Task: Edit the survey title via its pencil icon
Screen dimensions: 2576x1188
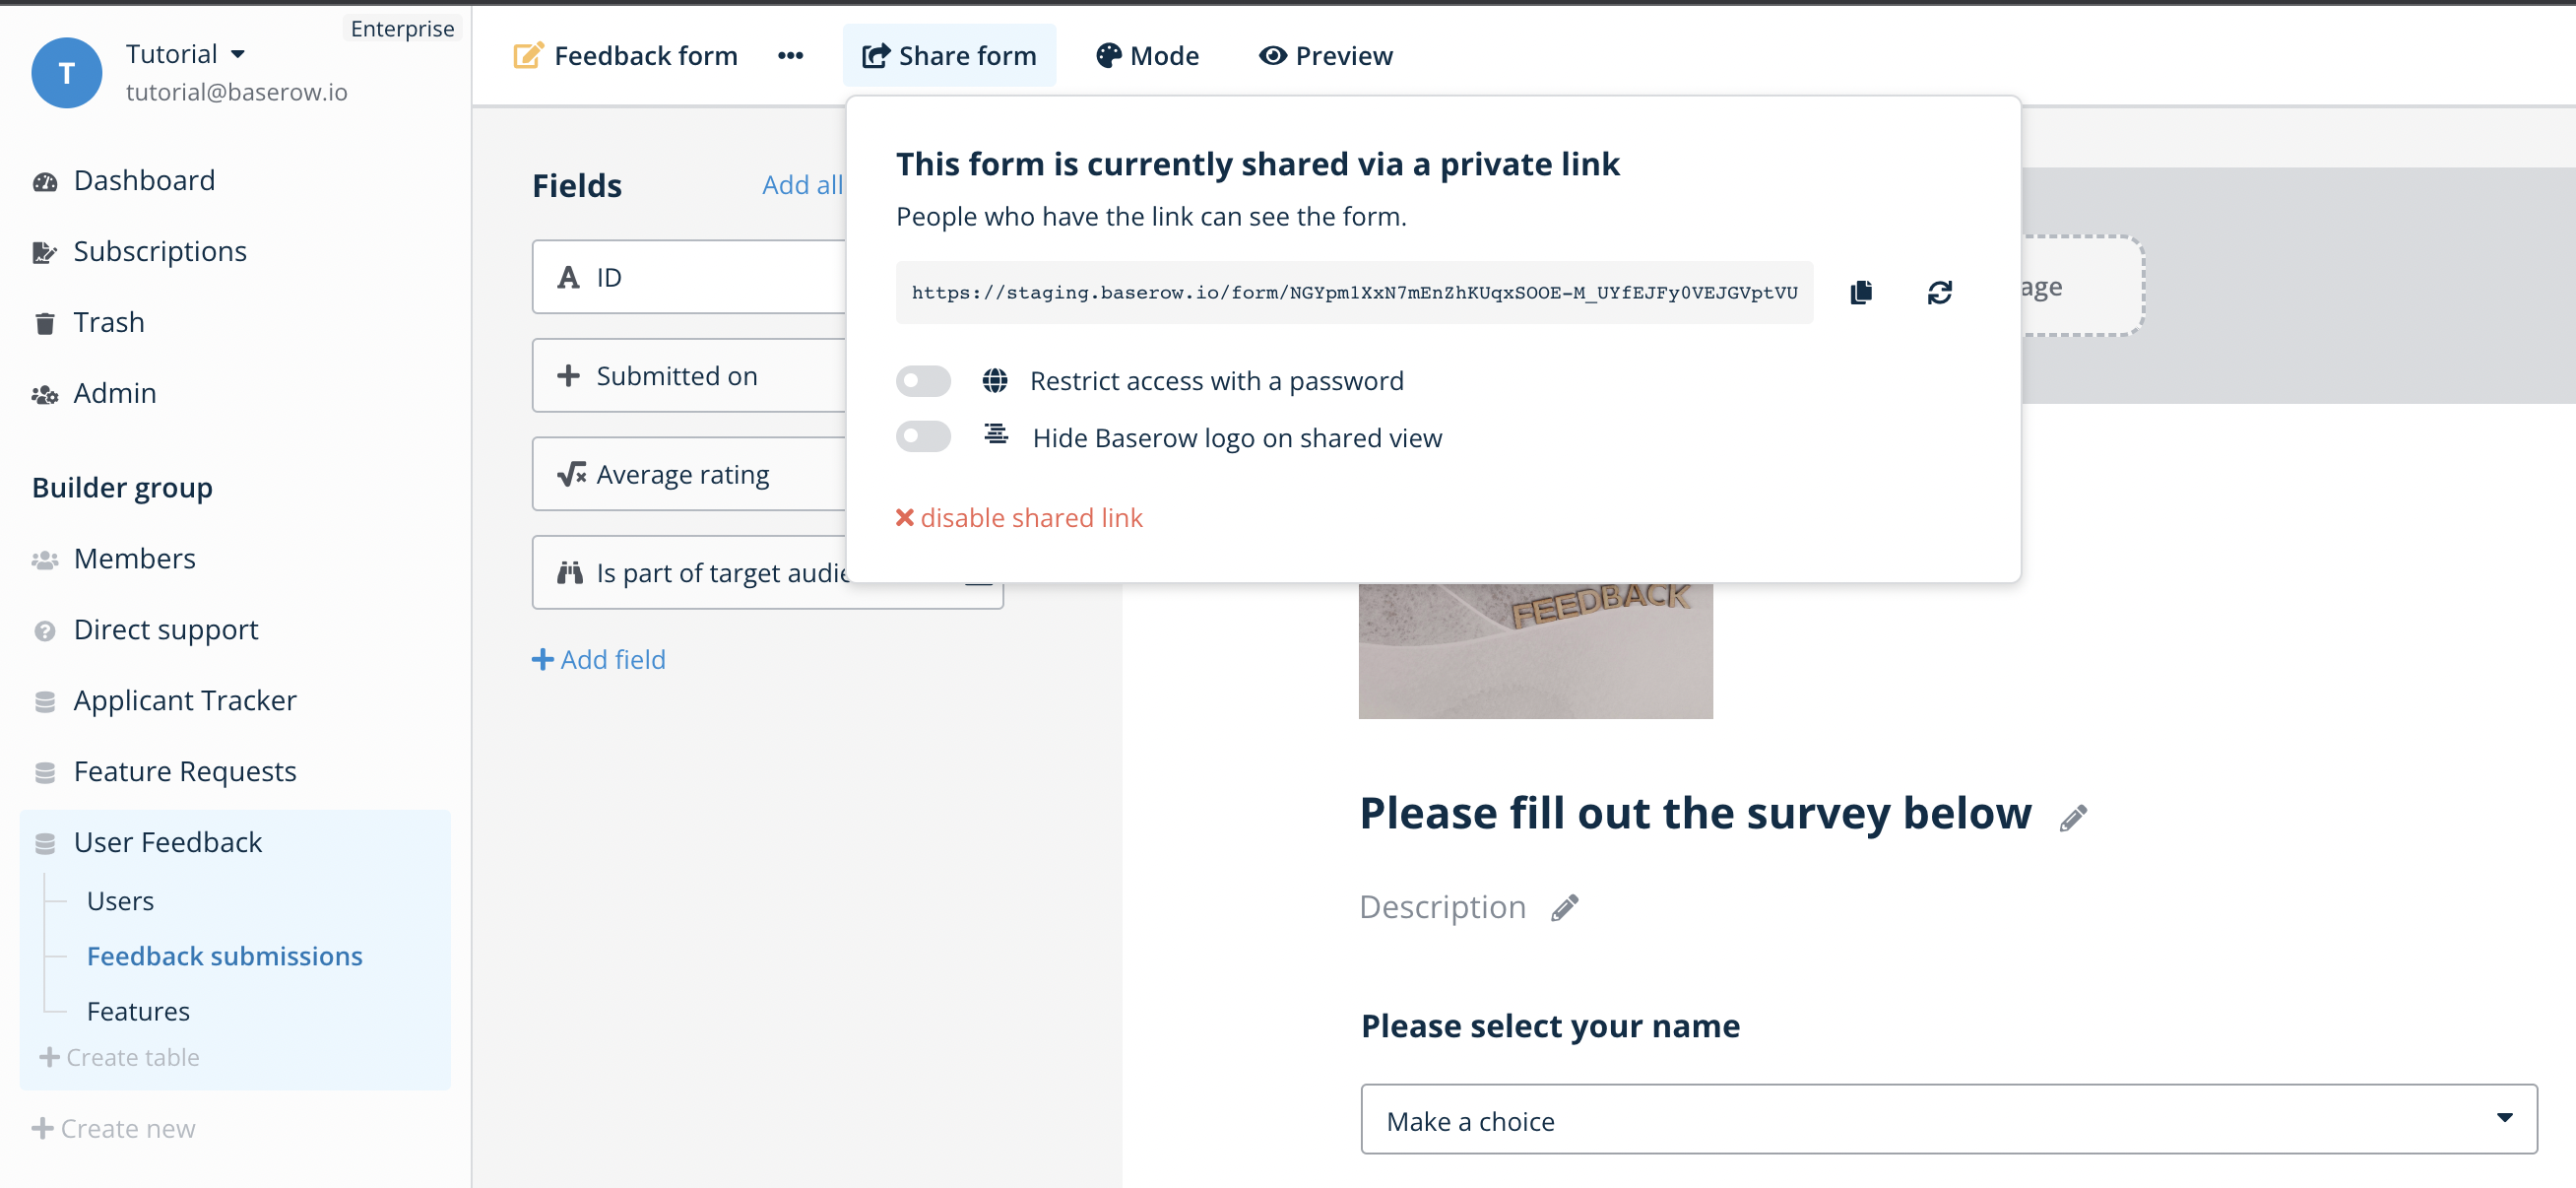Action: (2070, 817)
